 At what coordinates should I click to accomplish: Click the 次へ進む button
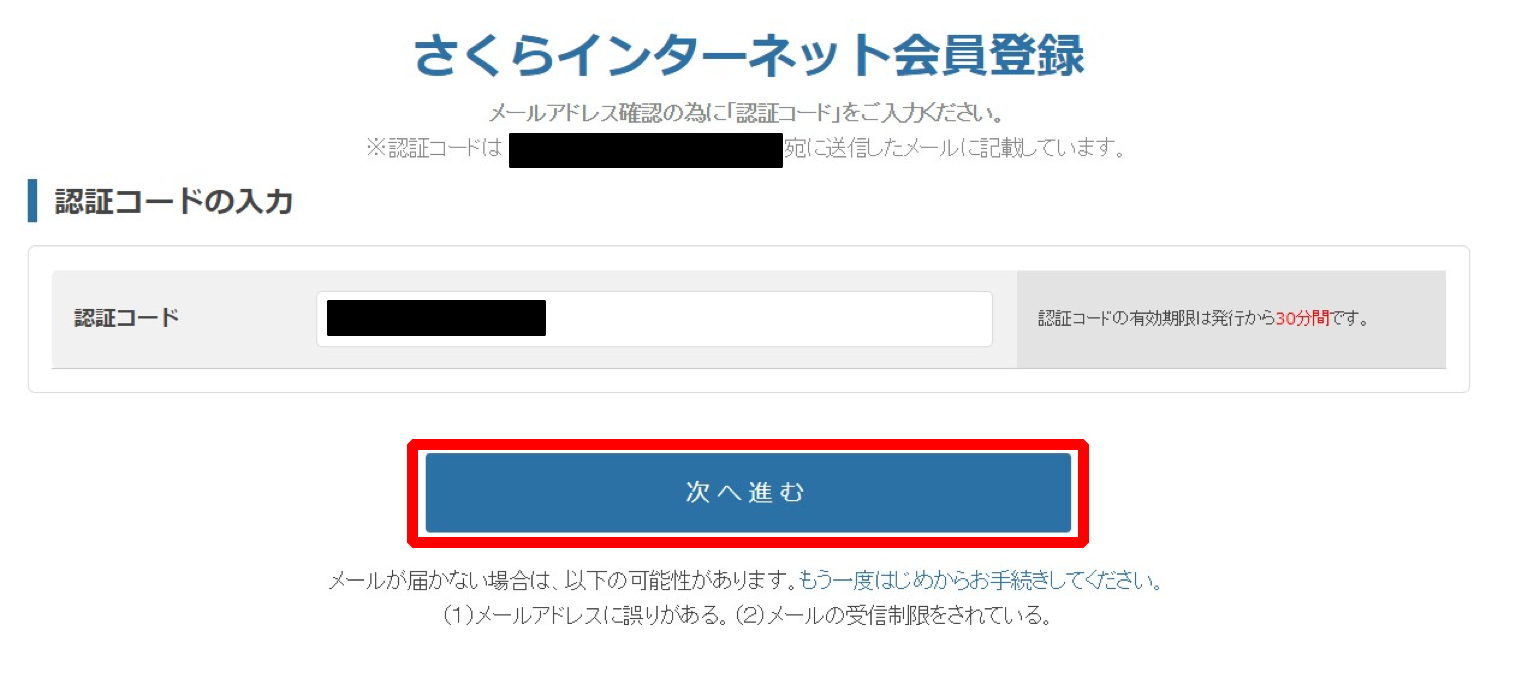pos(748,492)
